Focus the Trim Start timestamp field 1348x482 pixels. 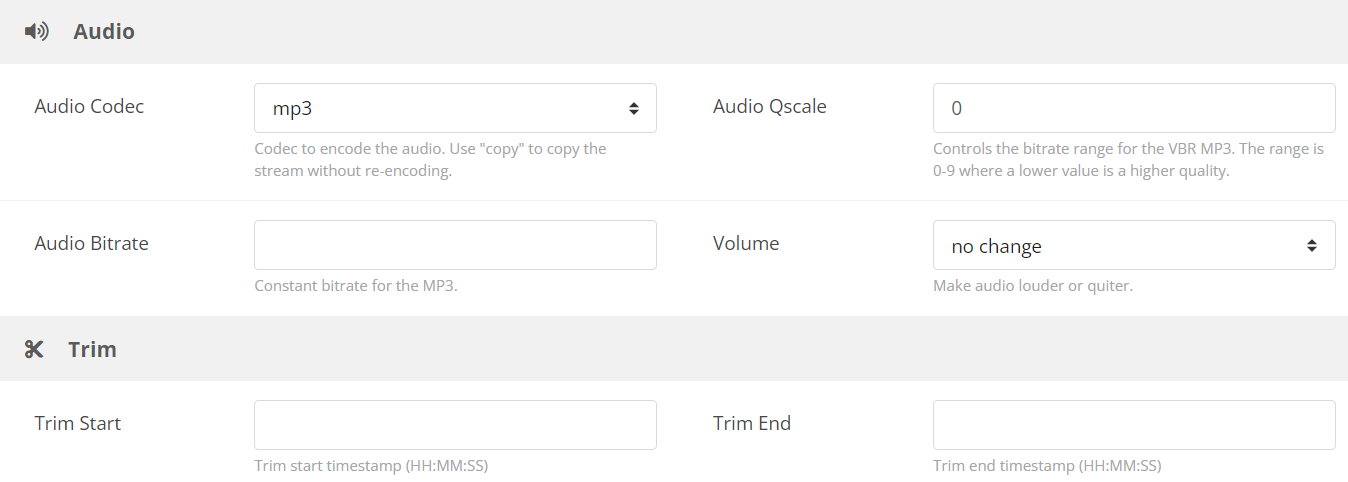455,425
